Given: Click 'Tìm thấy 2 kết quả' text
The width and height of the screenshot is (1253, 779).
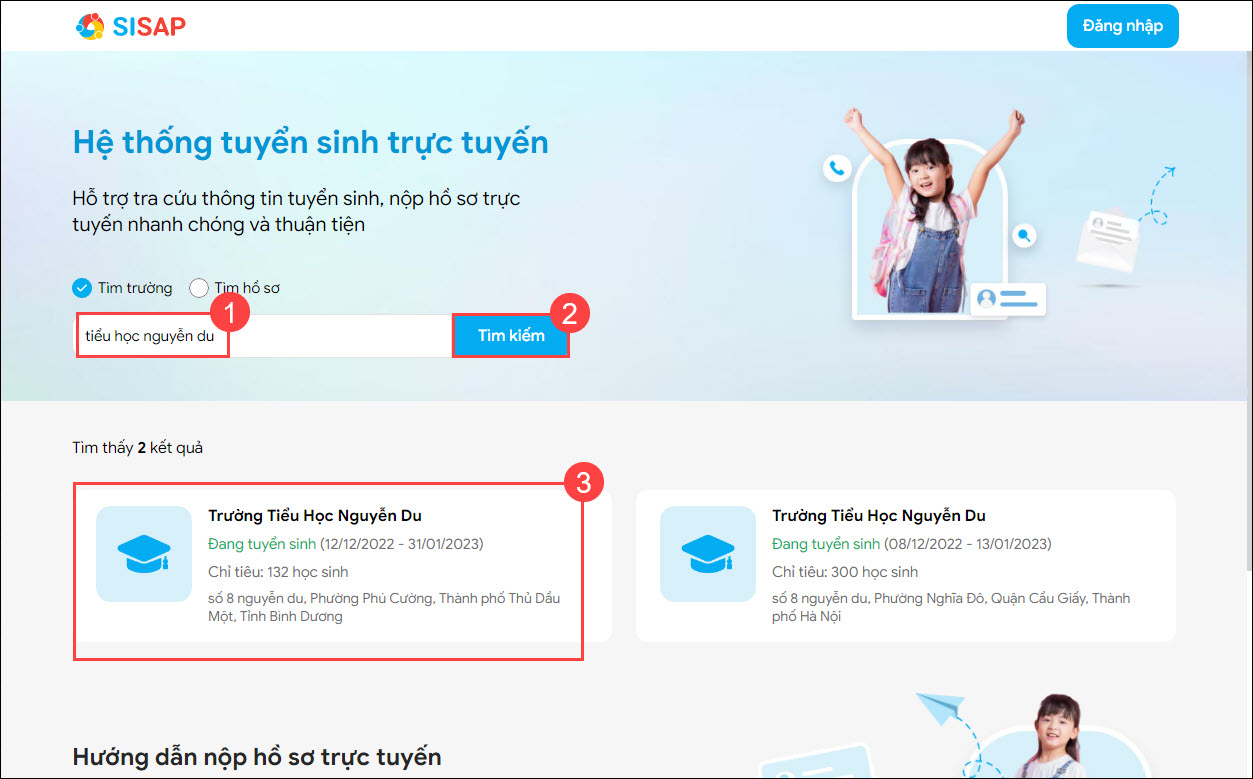Looking at the screenshot, I should [138, 448].
